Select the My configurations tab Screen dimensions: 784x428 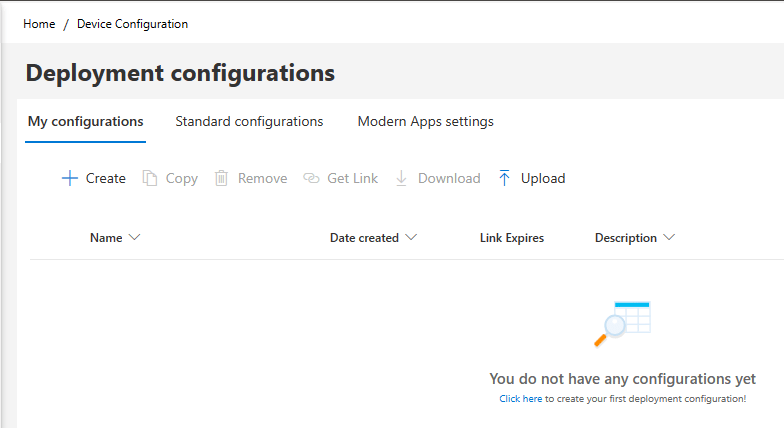coord(86,122)
